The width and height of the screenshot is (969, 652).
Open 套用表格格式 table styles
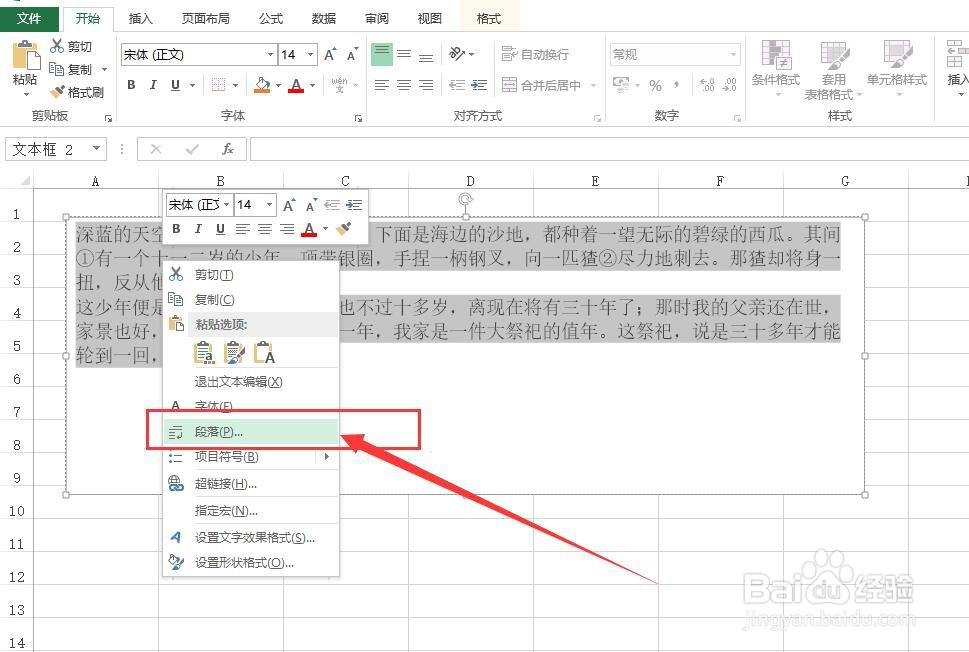click(833, 69)
